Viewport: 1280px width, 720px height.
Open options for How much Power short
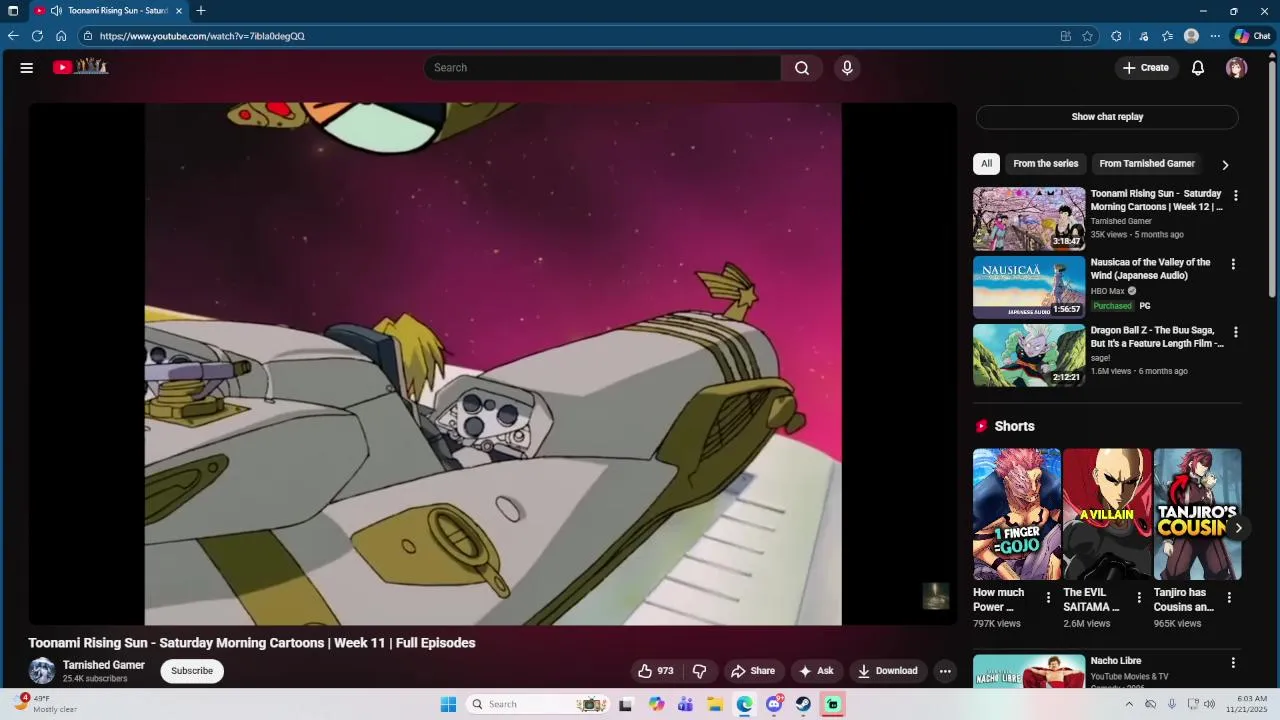click(1048, 598)
